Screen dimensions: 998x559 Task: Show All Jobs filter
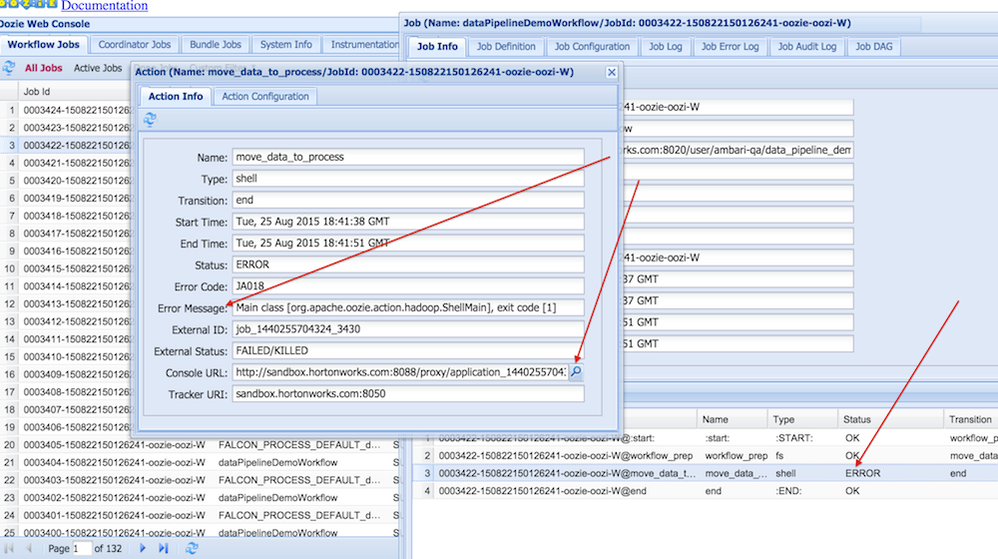coord(43,68)
